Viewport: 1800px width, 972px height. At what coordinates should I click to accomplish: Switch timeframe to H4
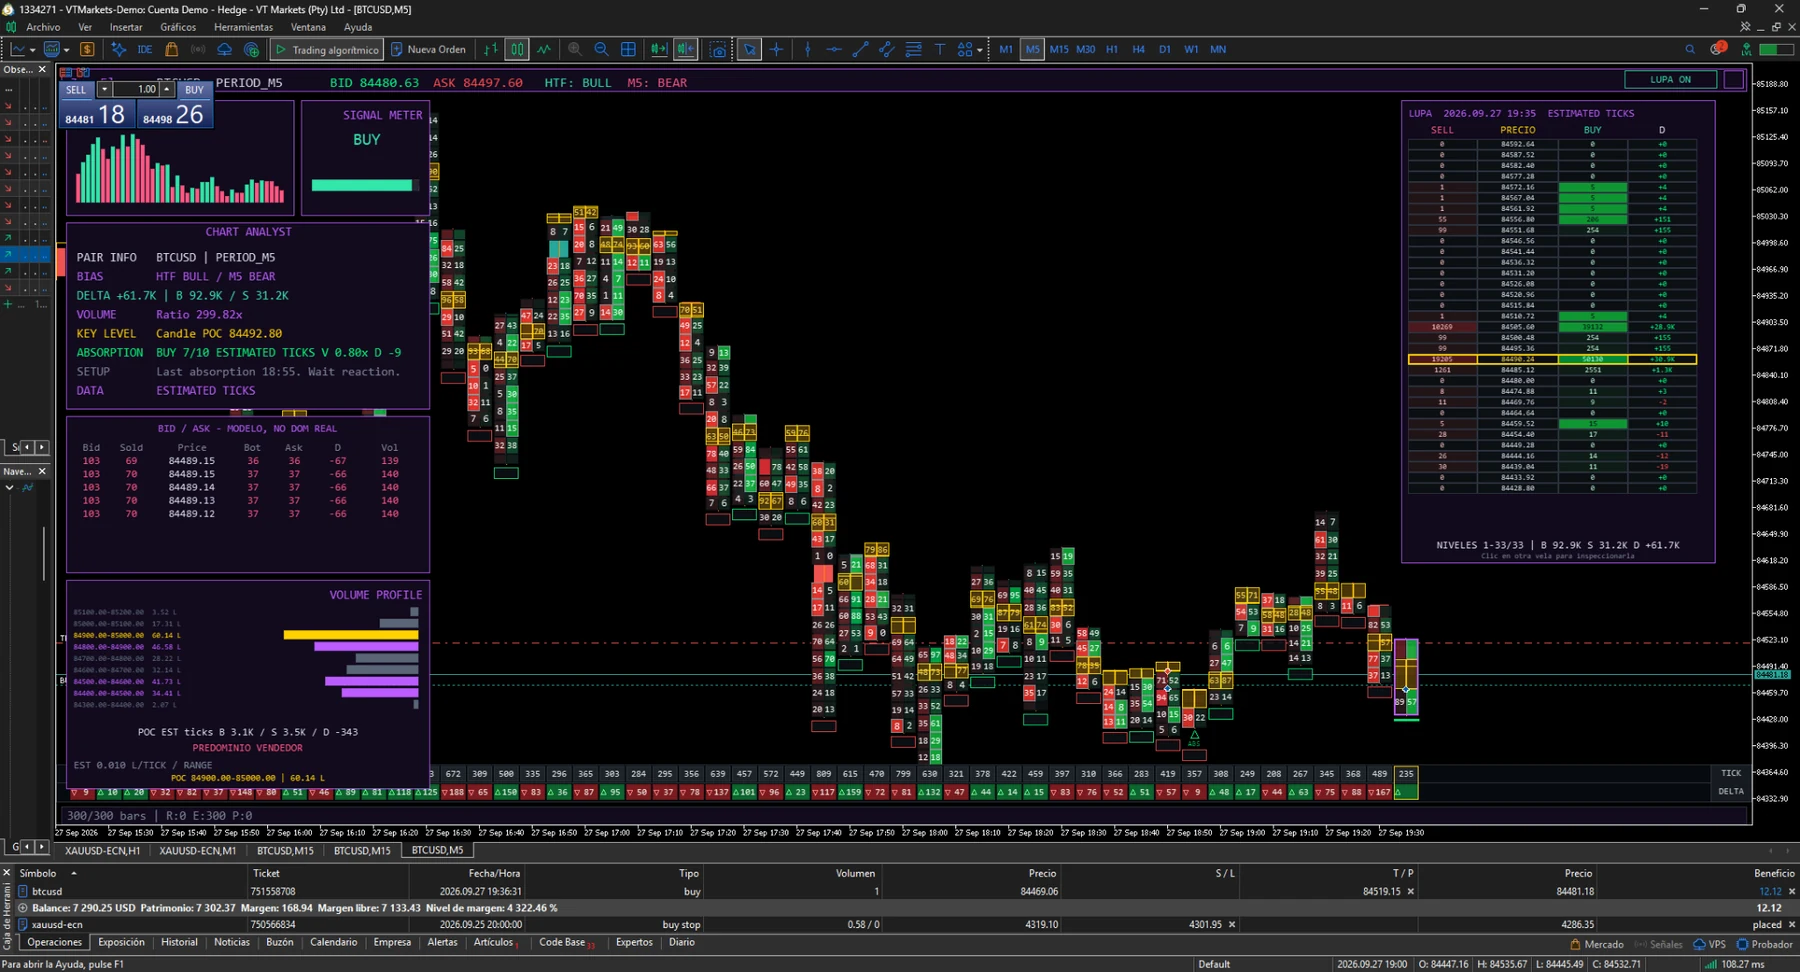coord(1138,49)
